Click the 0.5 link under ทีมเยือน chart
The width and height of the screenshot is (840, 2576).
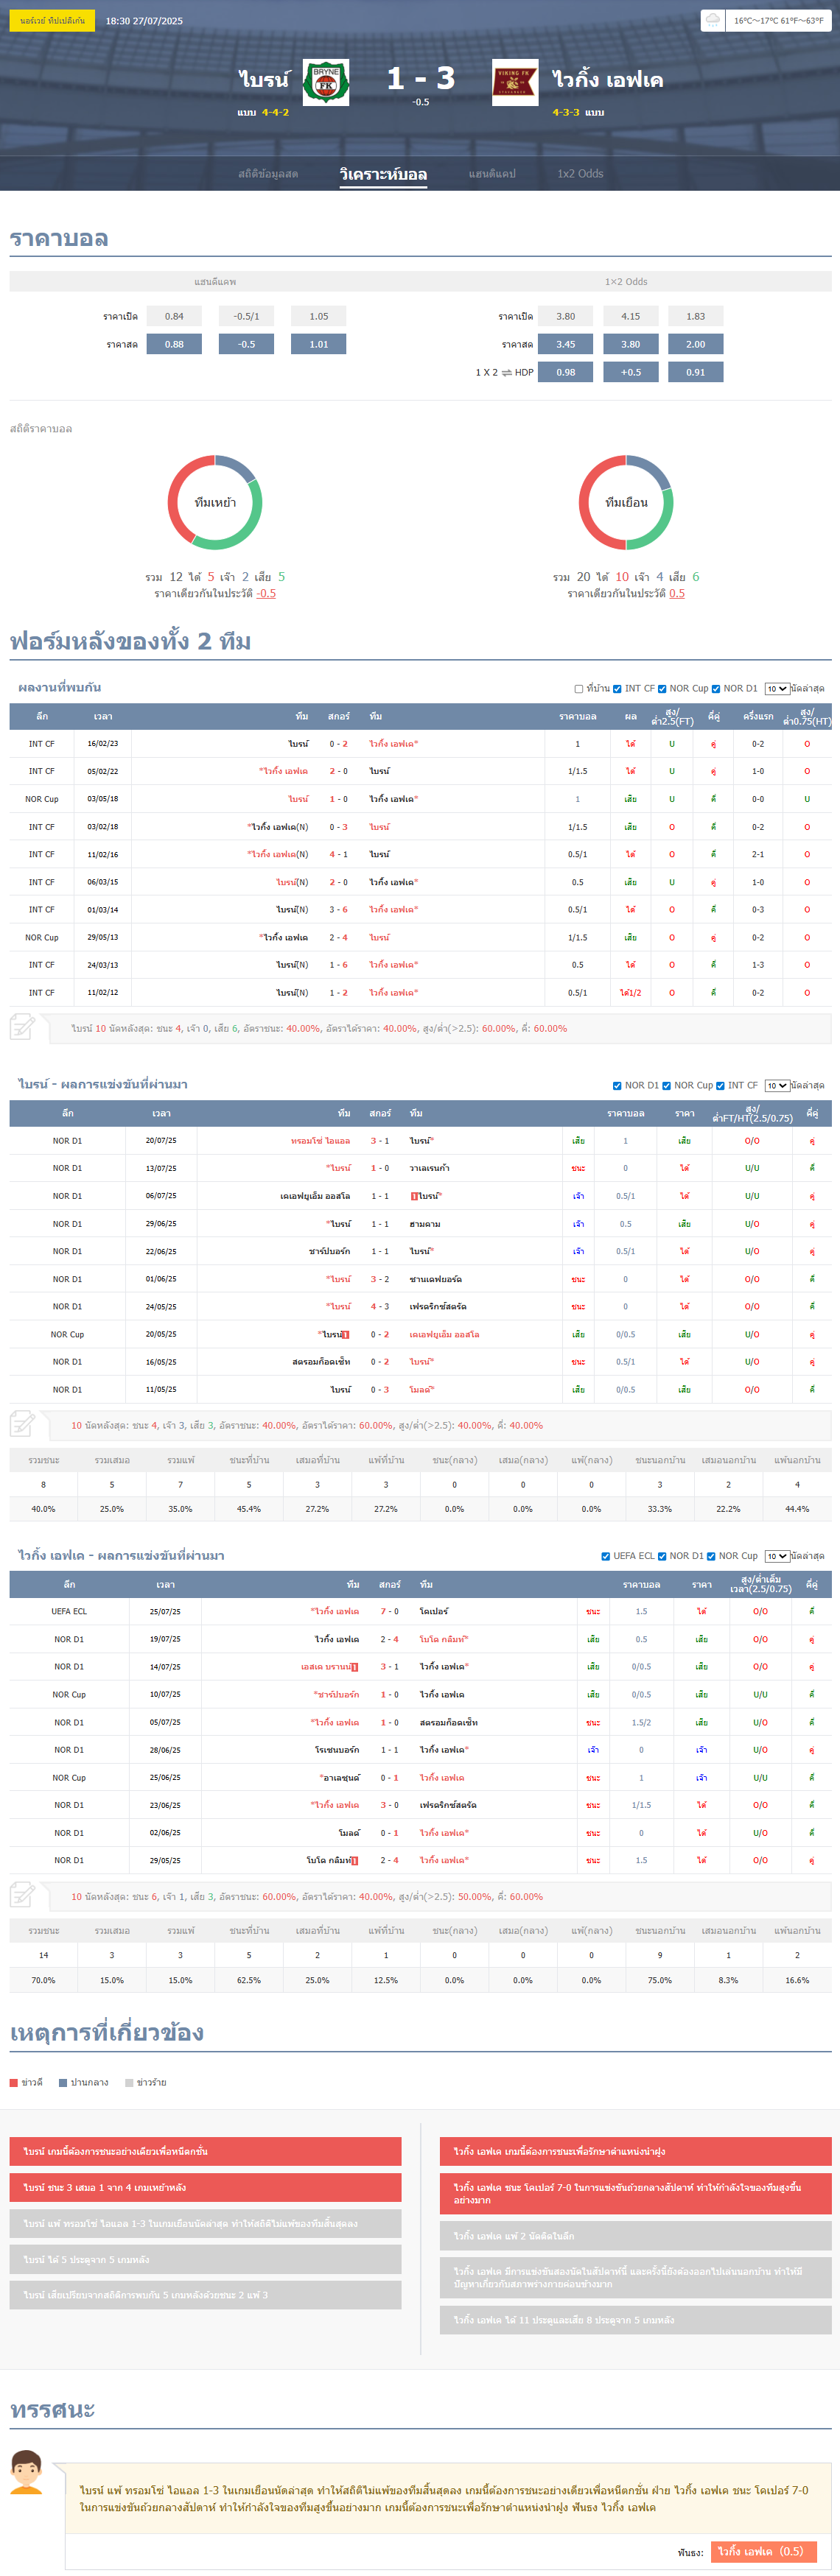tap(677, 593)
